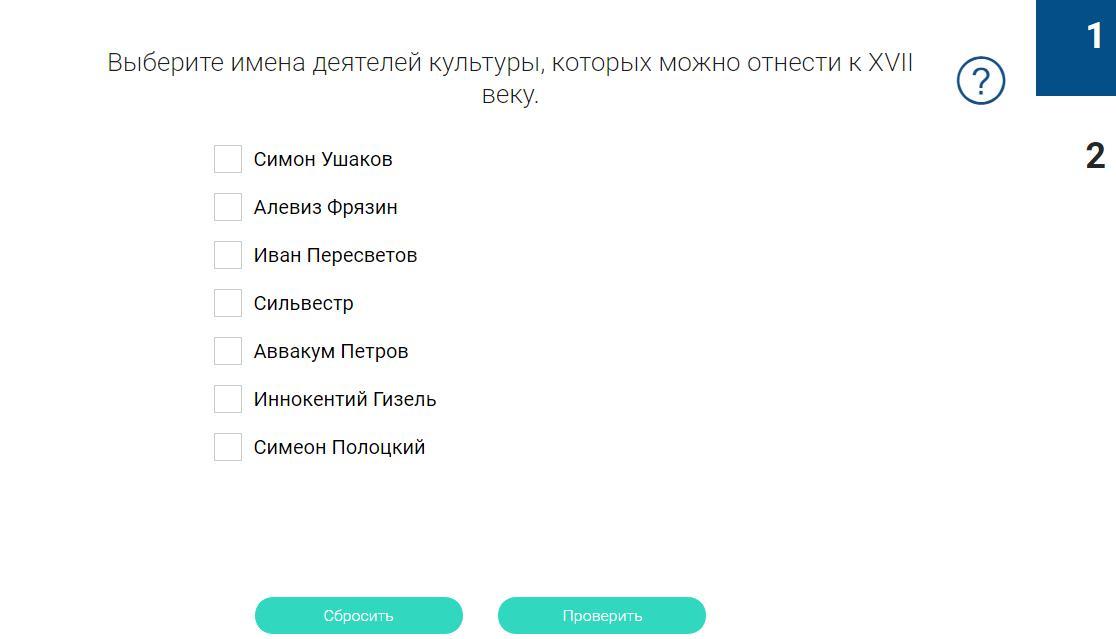This screenshot has width=1116, height=639.
Task: Click the label text Иван Пересветов
Action: 335,255
